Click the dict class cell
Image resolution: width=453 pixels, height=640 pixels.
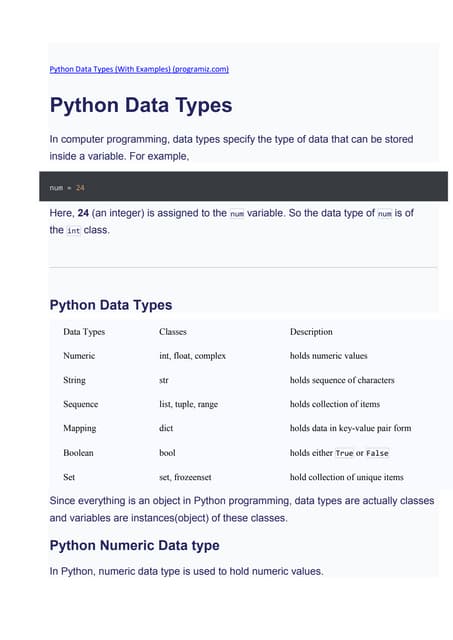coord(166,428)
